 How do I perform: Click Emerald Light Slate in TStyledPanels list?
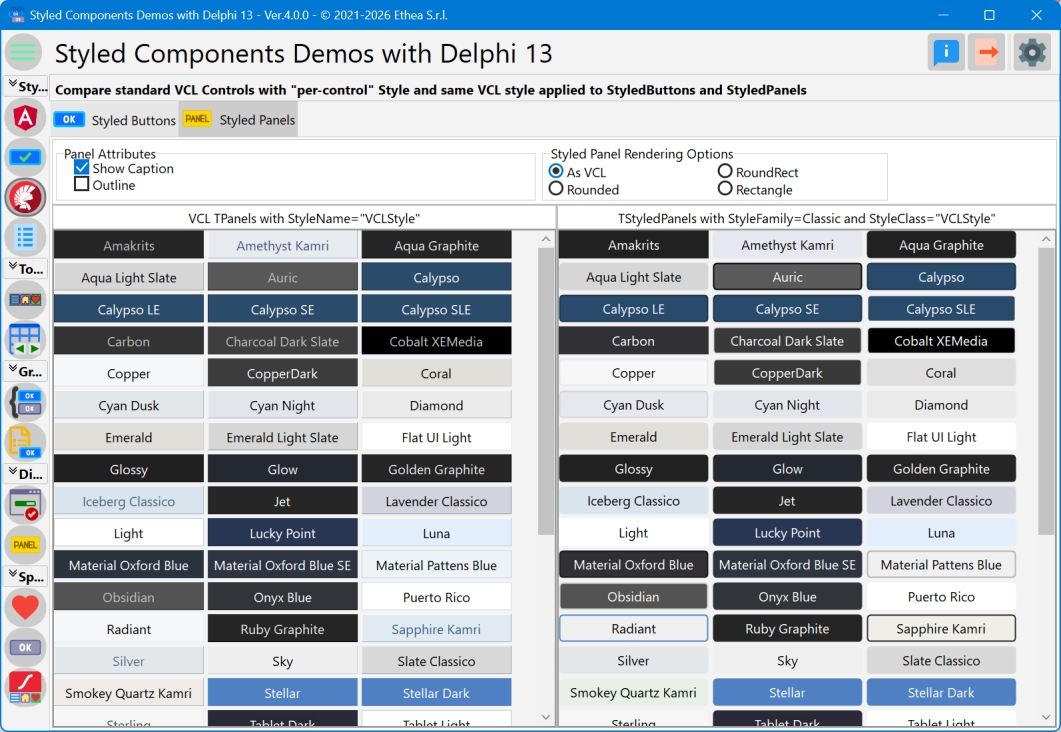(788, 436)
